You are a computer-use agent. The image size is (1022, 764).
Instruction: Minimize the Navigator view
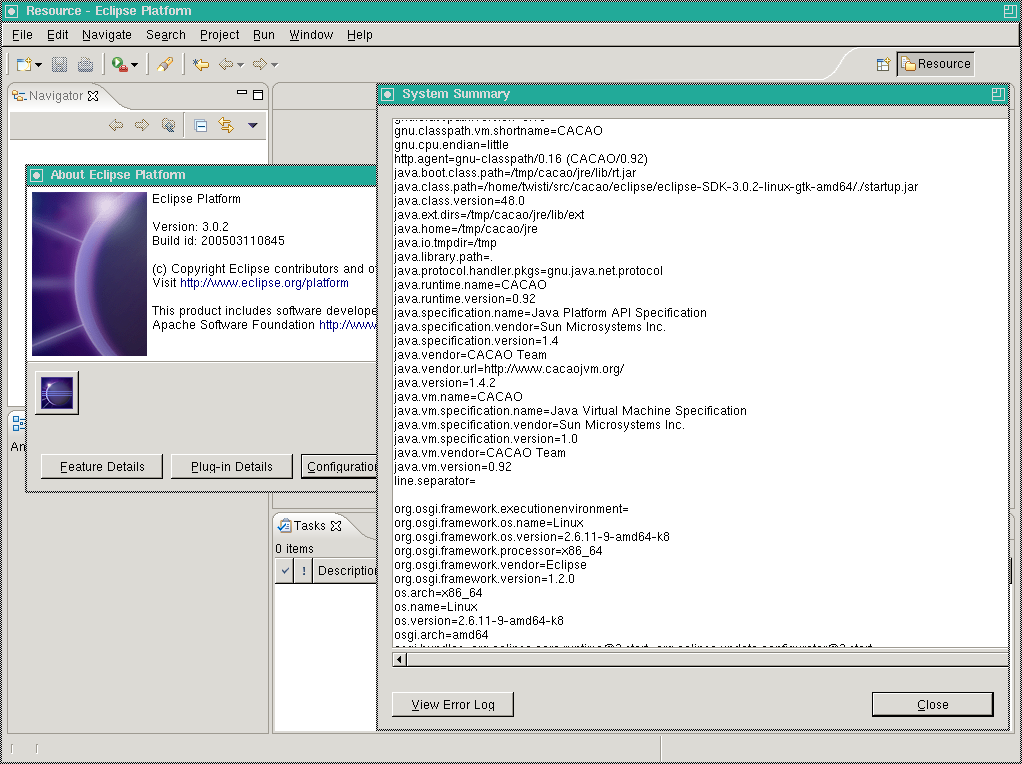coord(242,94)
